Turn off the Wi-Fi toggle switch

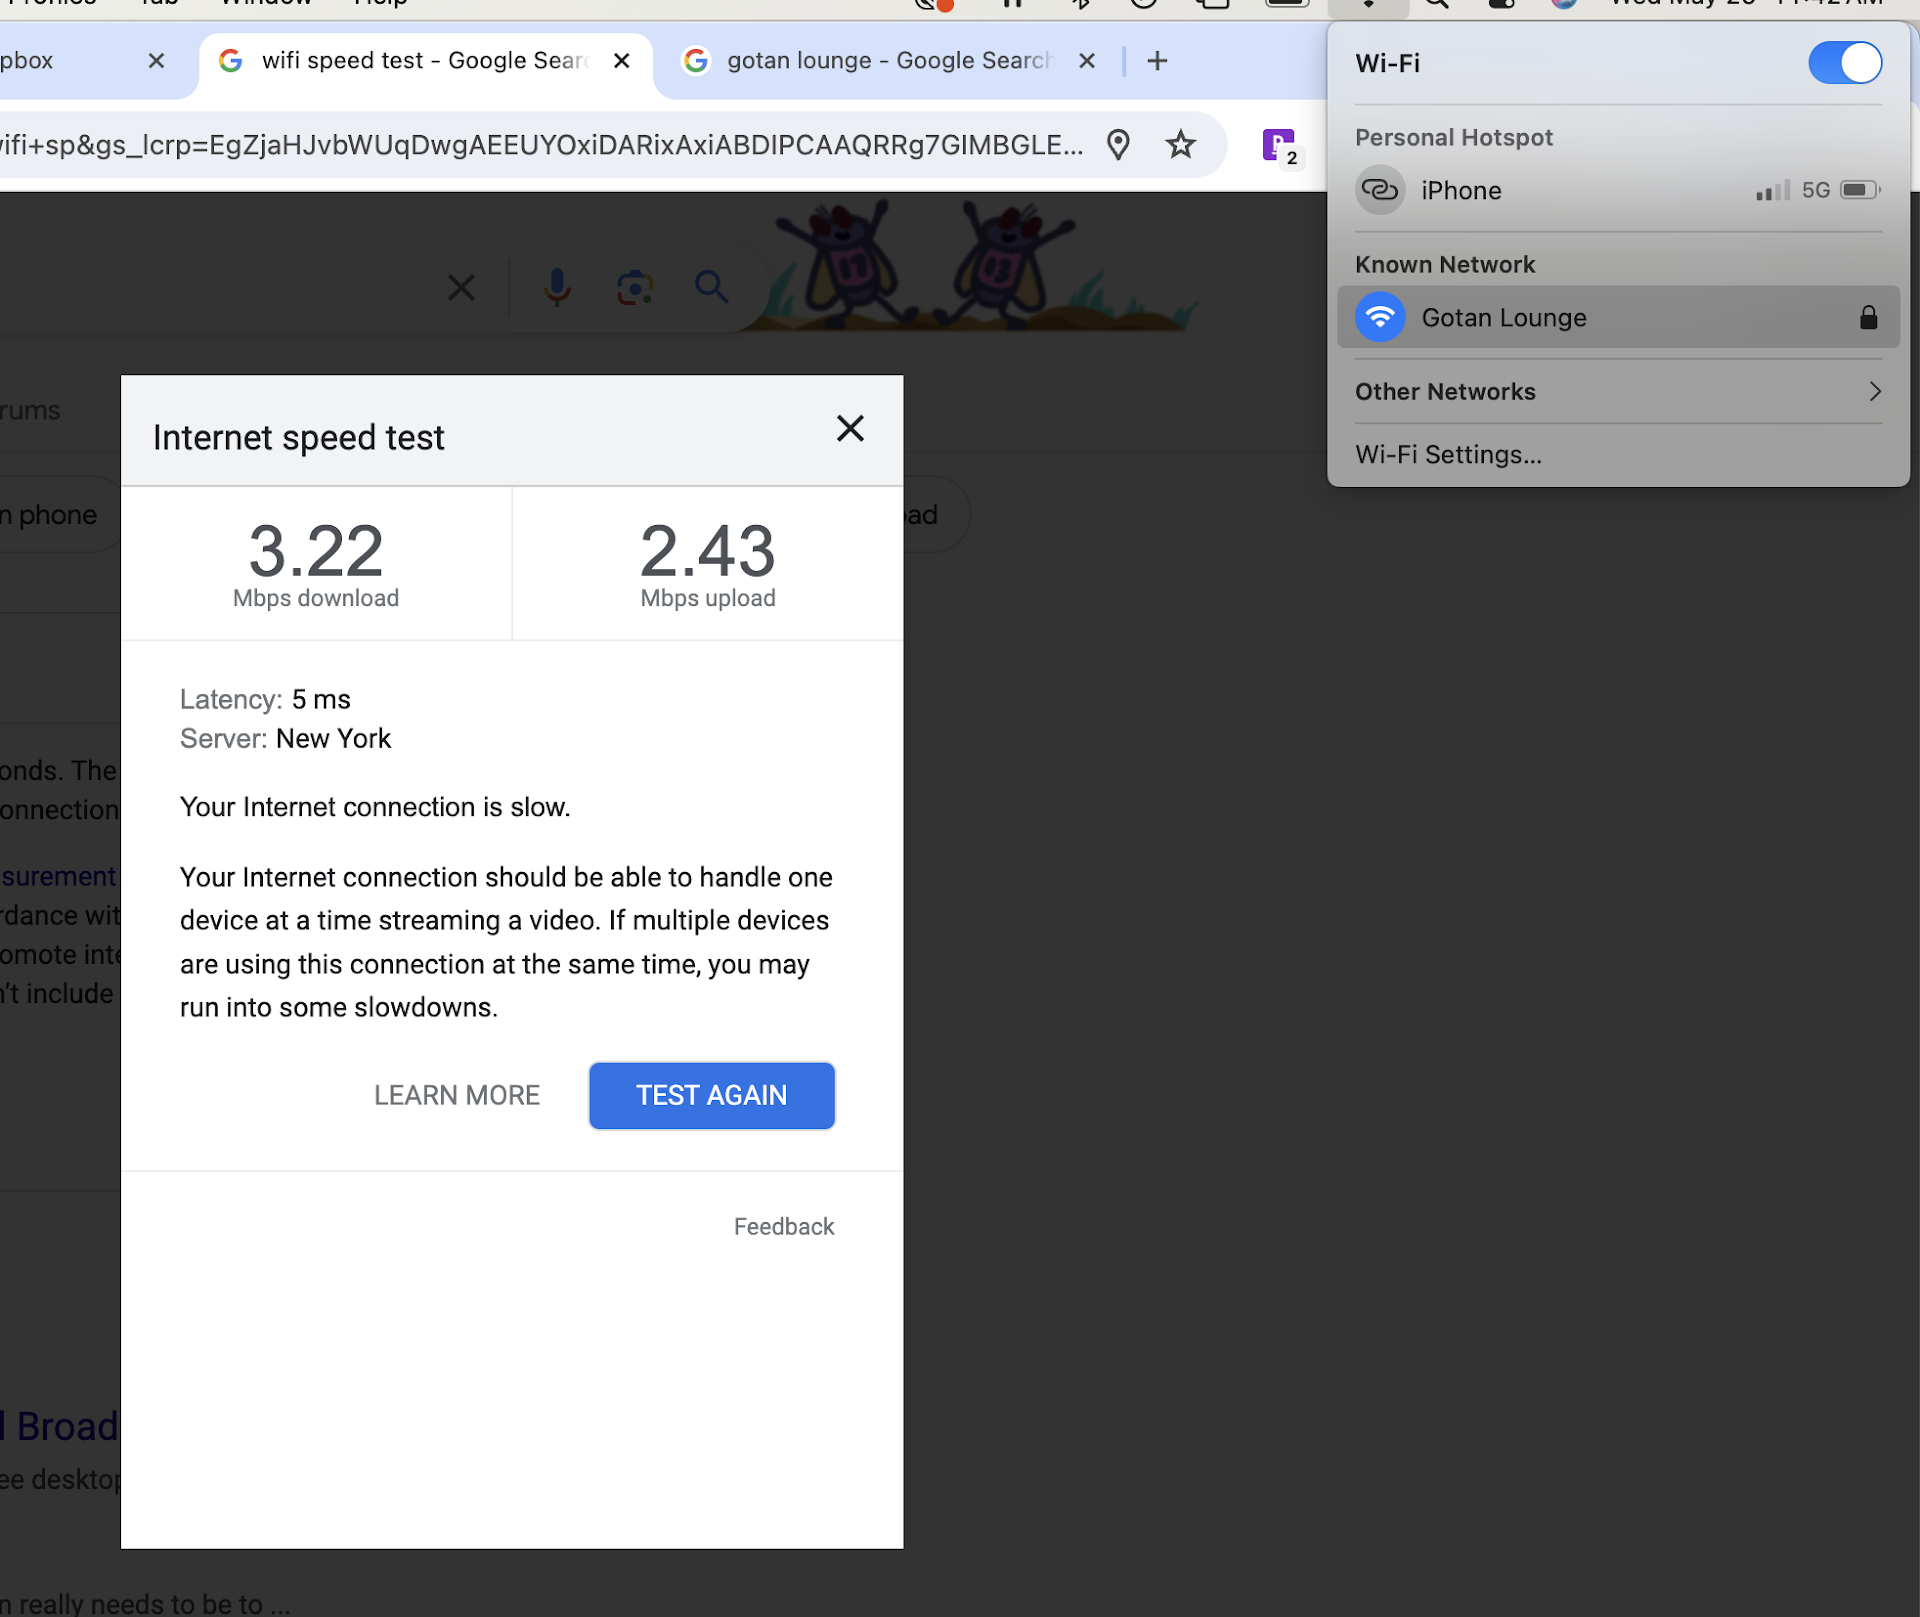[1844, 63]
